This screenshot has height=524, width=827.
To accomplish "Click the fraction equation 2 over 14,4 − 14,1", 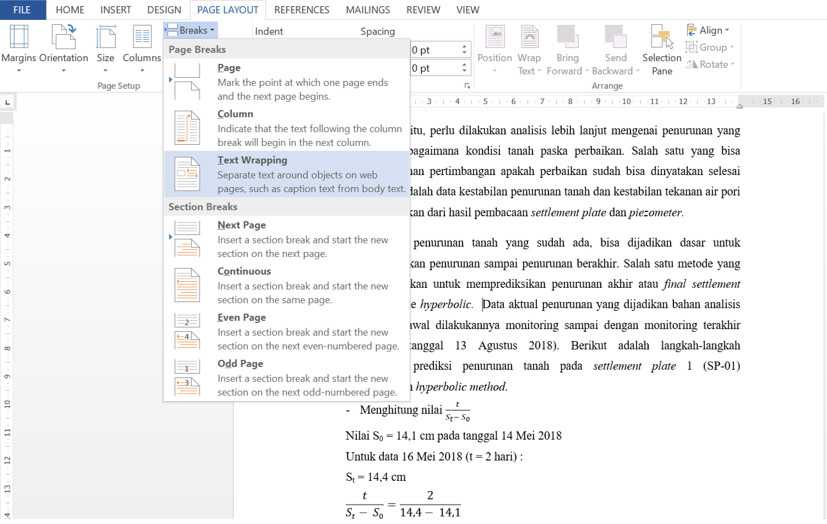I will [x=430, y=504].
